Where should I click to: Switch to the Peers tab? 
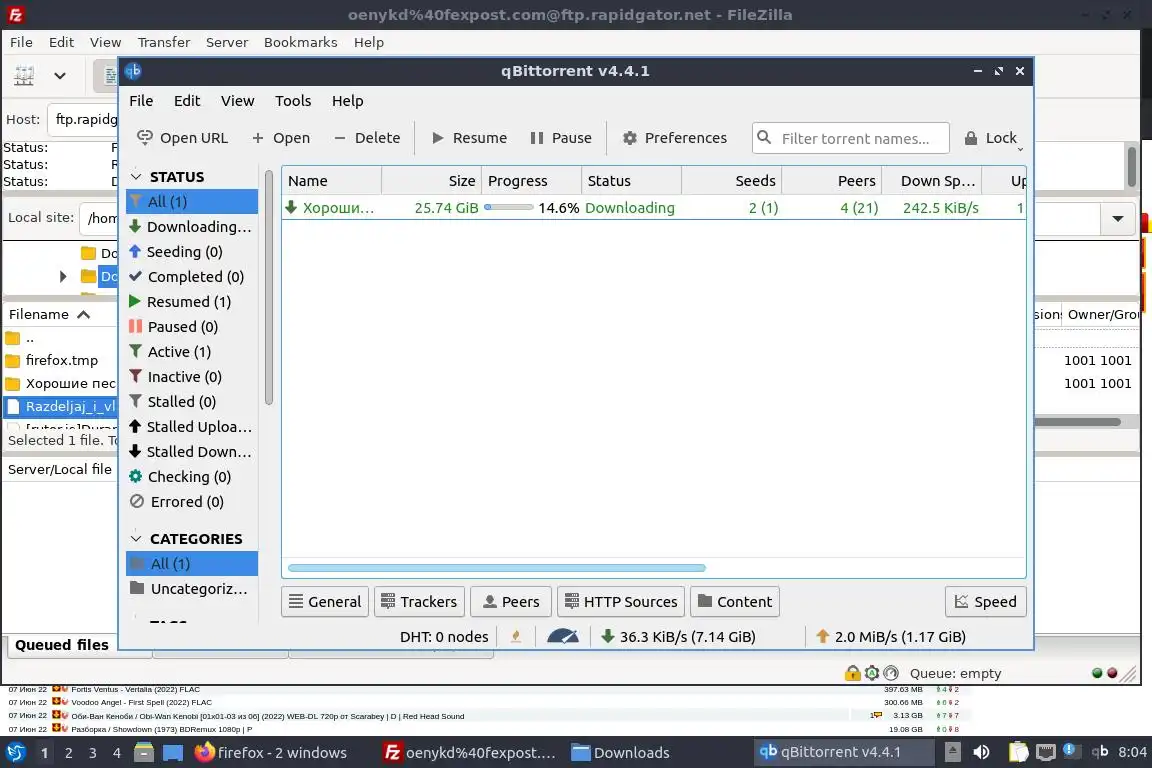(x=511, y=601)
